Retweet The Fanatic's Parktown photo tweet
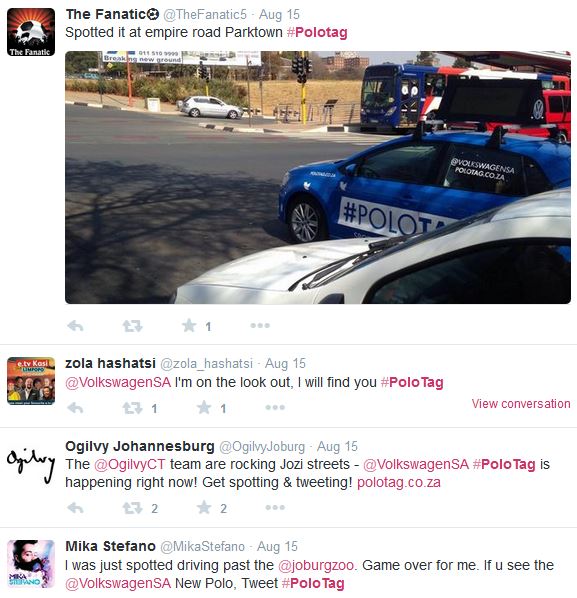Viewport: 577px width, 598px height. click(132, 326)
